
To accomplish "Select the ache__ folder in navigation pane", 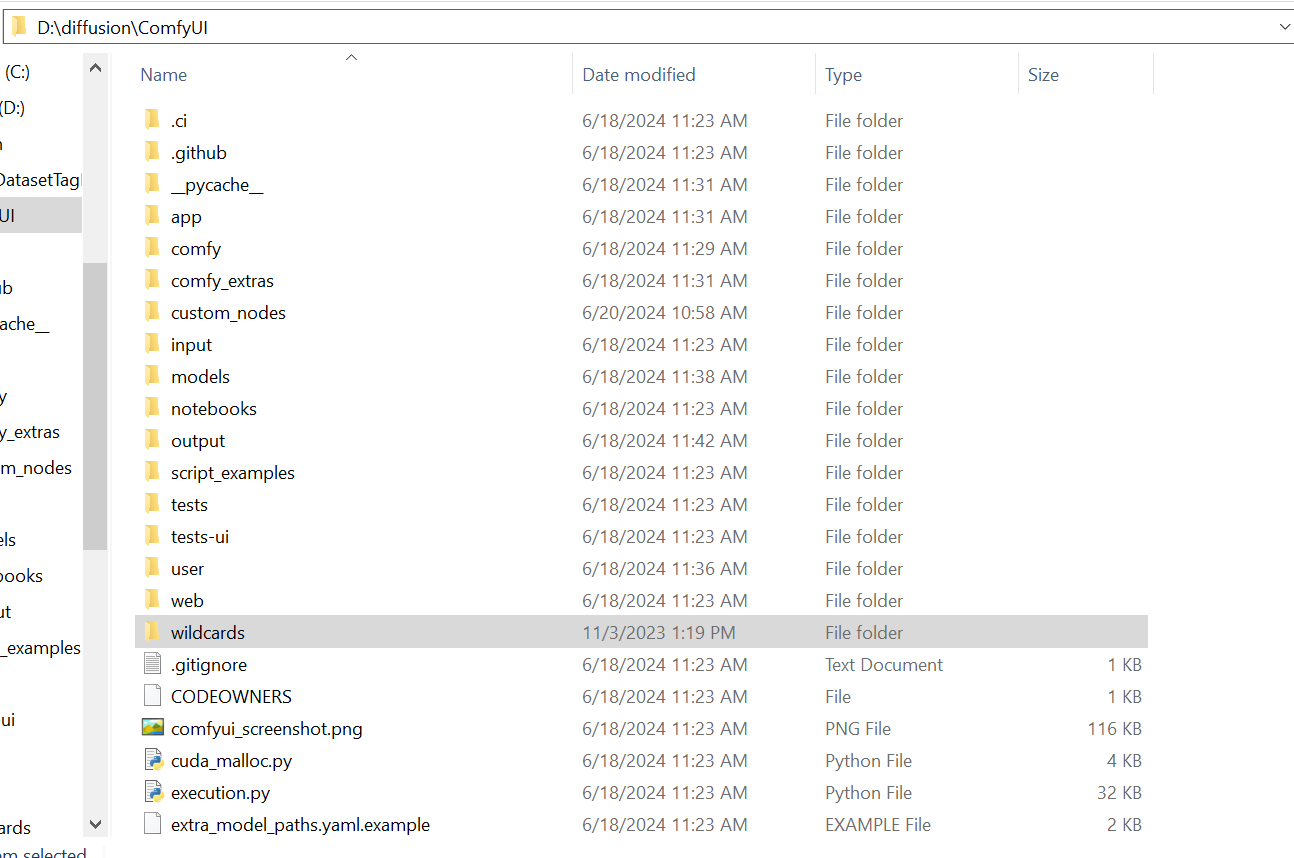I will (x=24, y=324).
